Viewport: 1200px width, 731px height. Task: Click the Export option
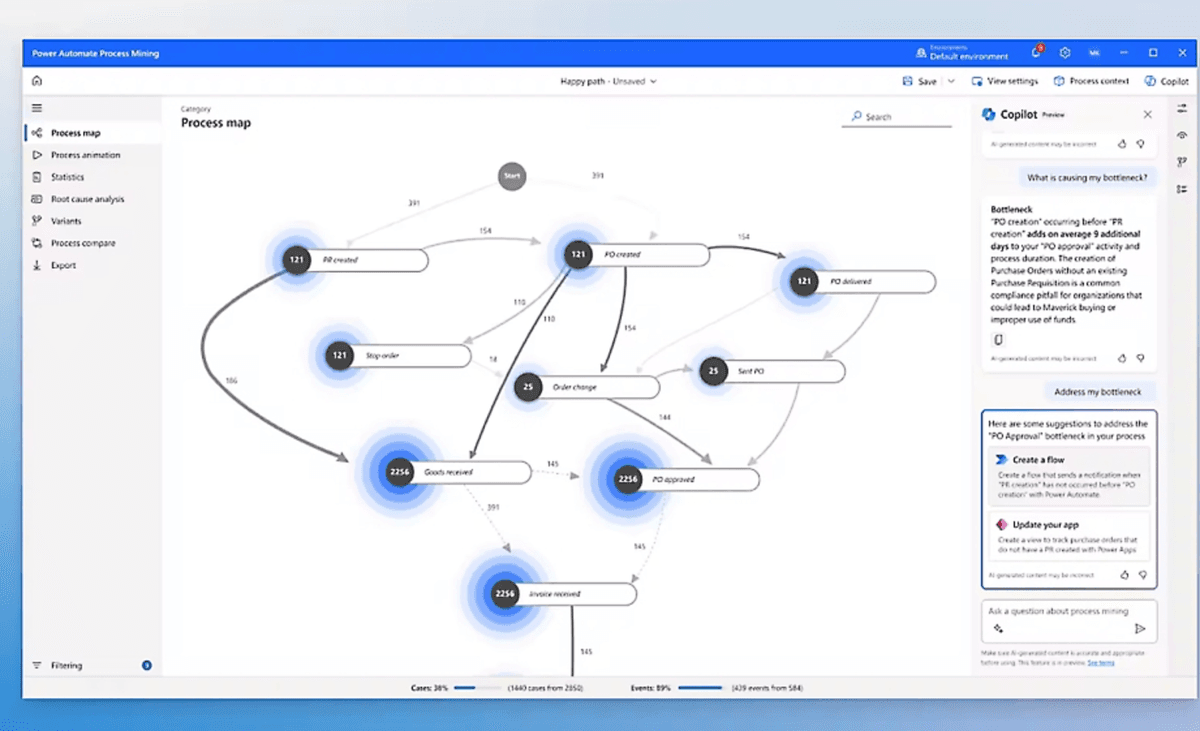[62, 264]
